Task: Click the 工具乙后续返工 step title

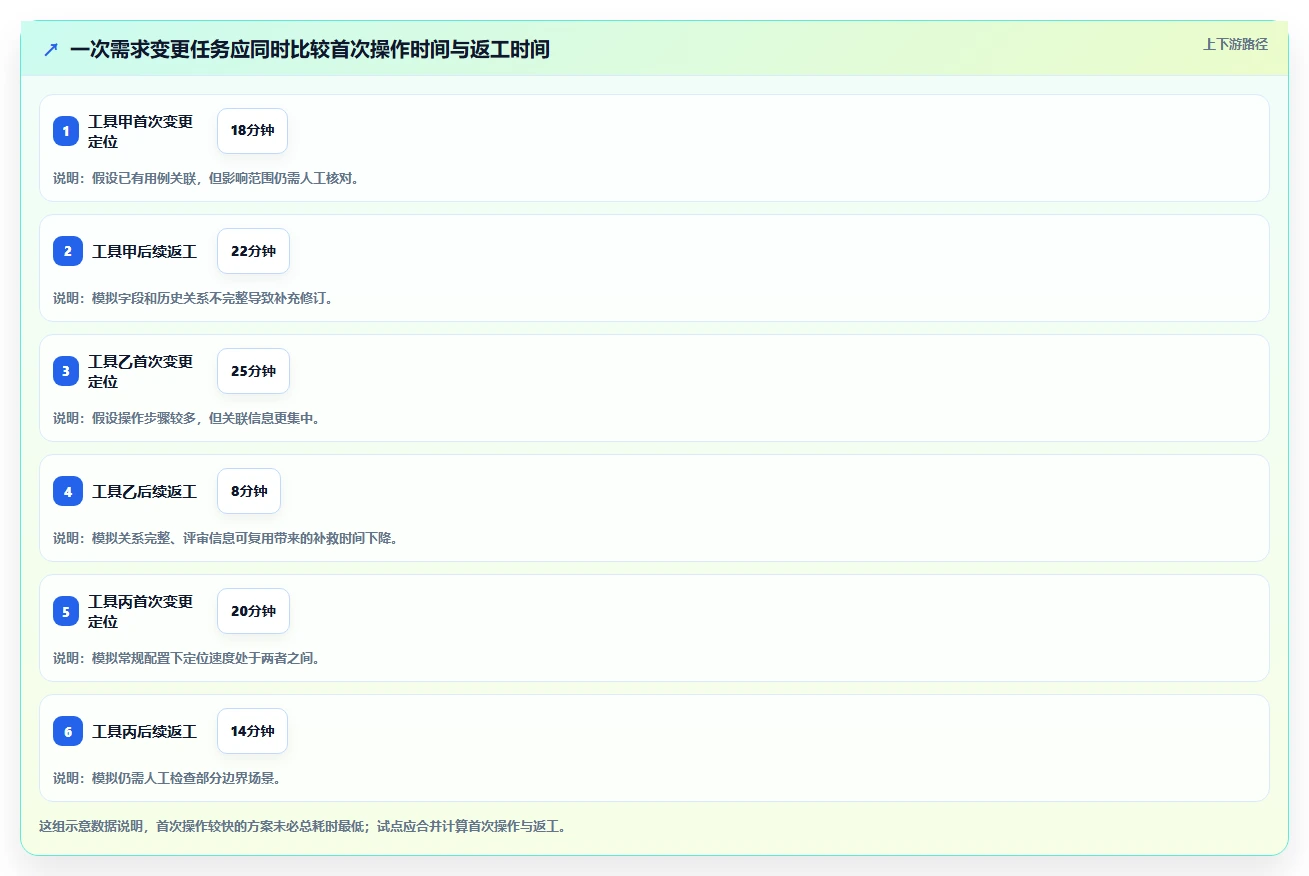Action: pyautogui.click(x=145, y=491)
